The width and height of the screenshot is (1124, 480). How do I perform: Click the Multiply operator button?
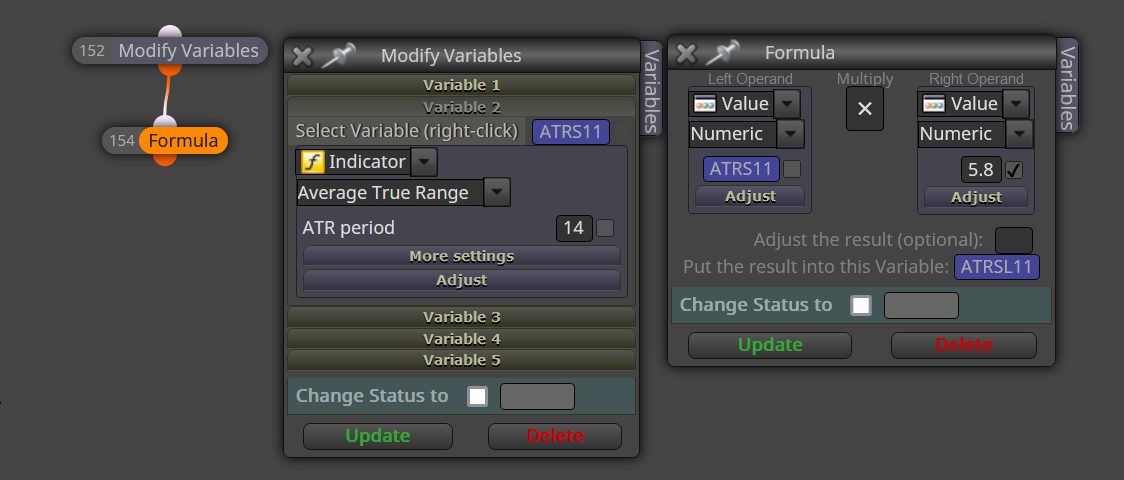pyautogui.click(x=865, y=109)
